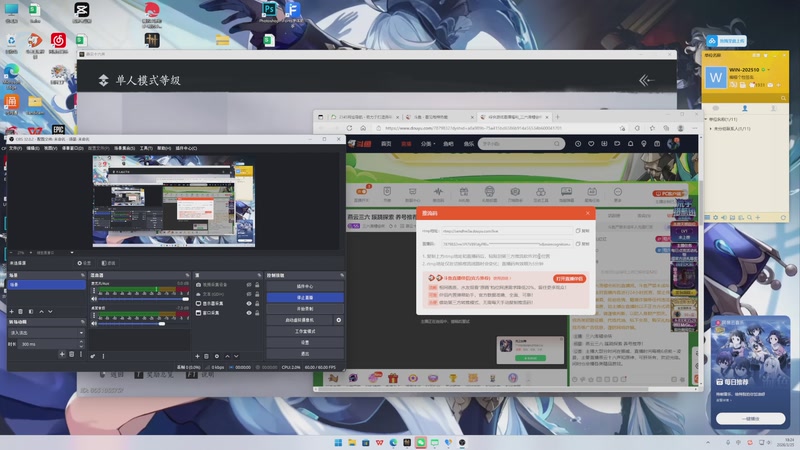Open NetEase Cloud Music desktop icon
This screenshot has height=450, width=800.
click(x=58, y=43)
